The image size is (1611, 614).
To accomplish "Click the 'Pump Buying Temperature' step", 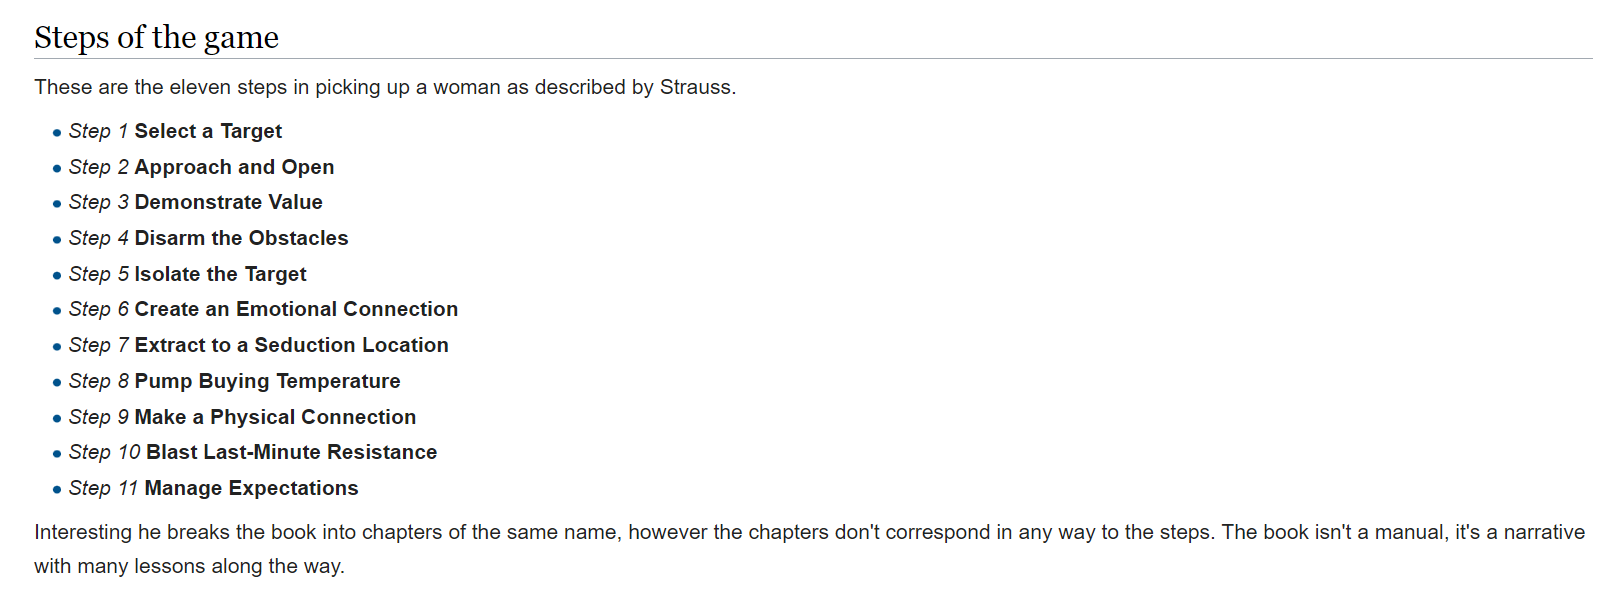I will (267, 381).
